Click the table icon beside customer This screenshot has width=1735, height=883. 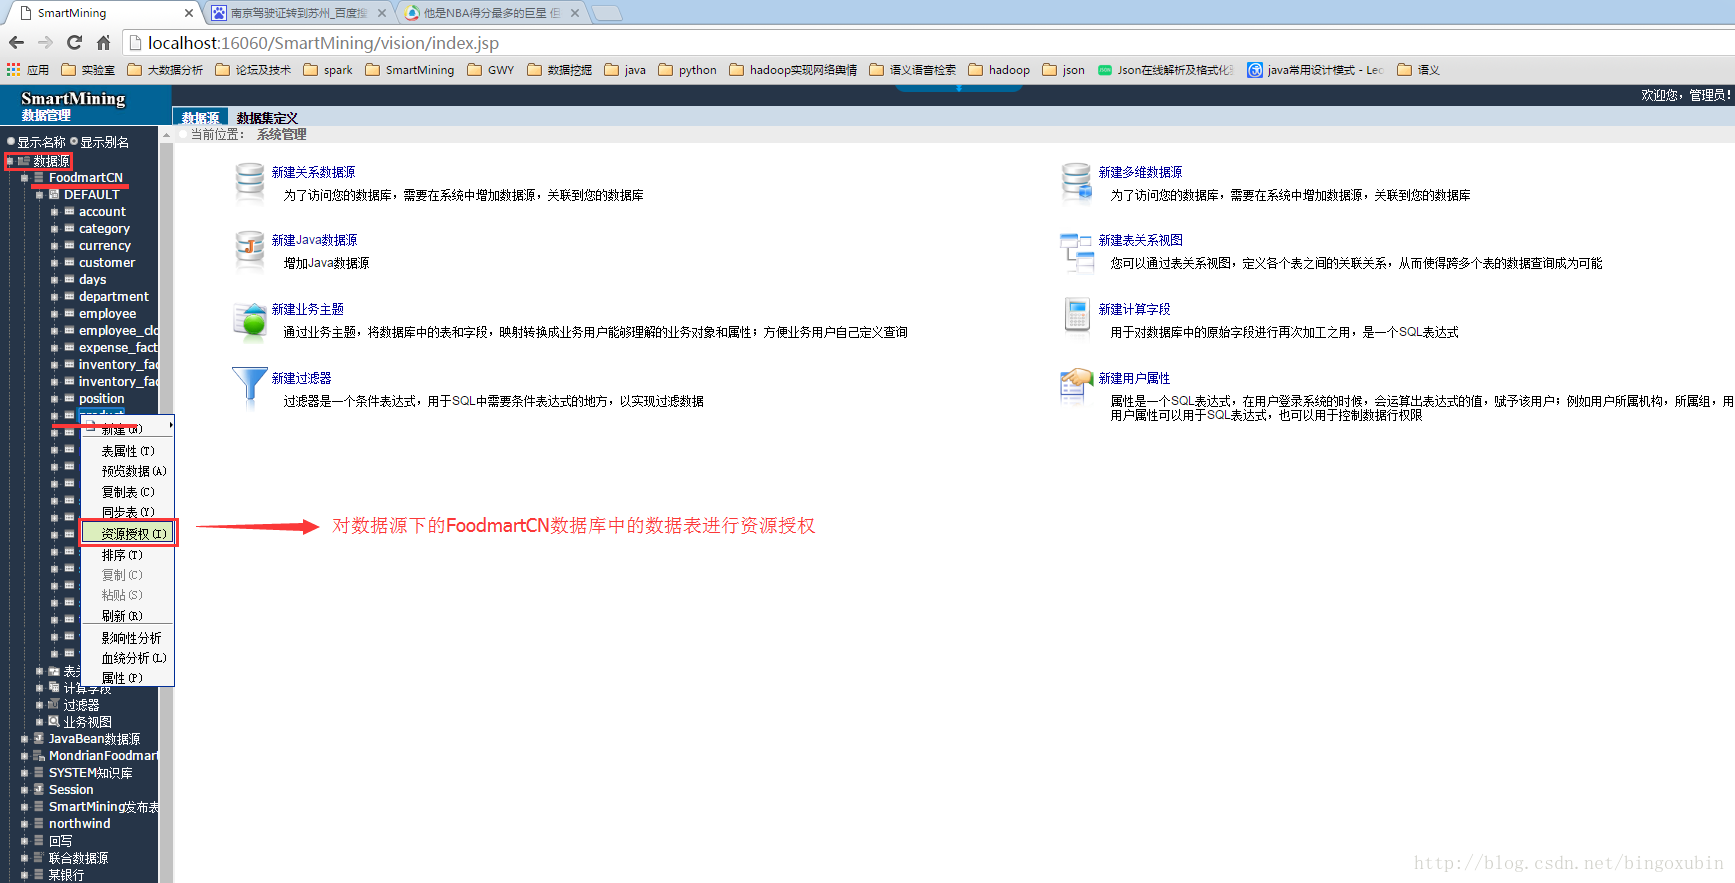point(70,262)
